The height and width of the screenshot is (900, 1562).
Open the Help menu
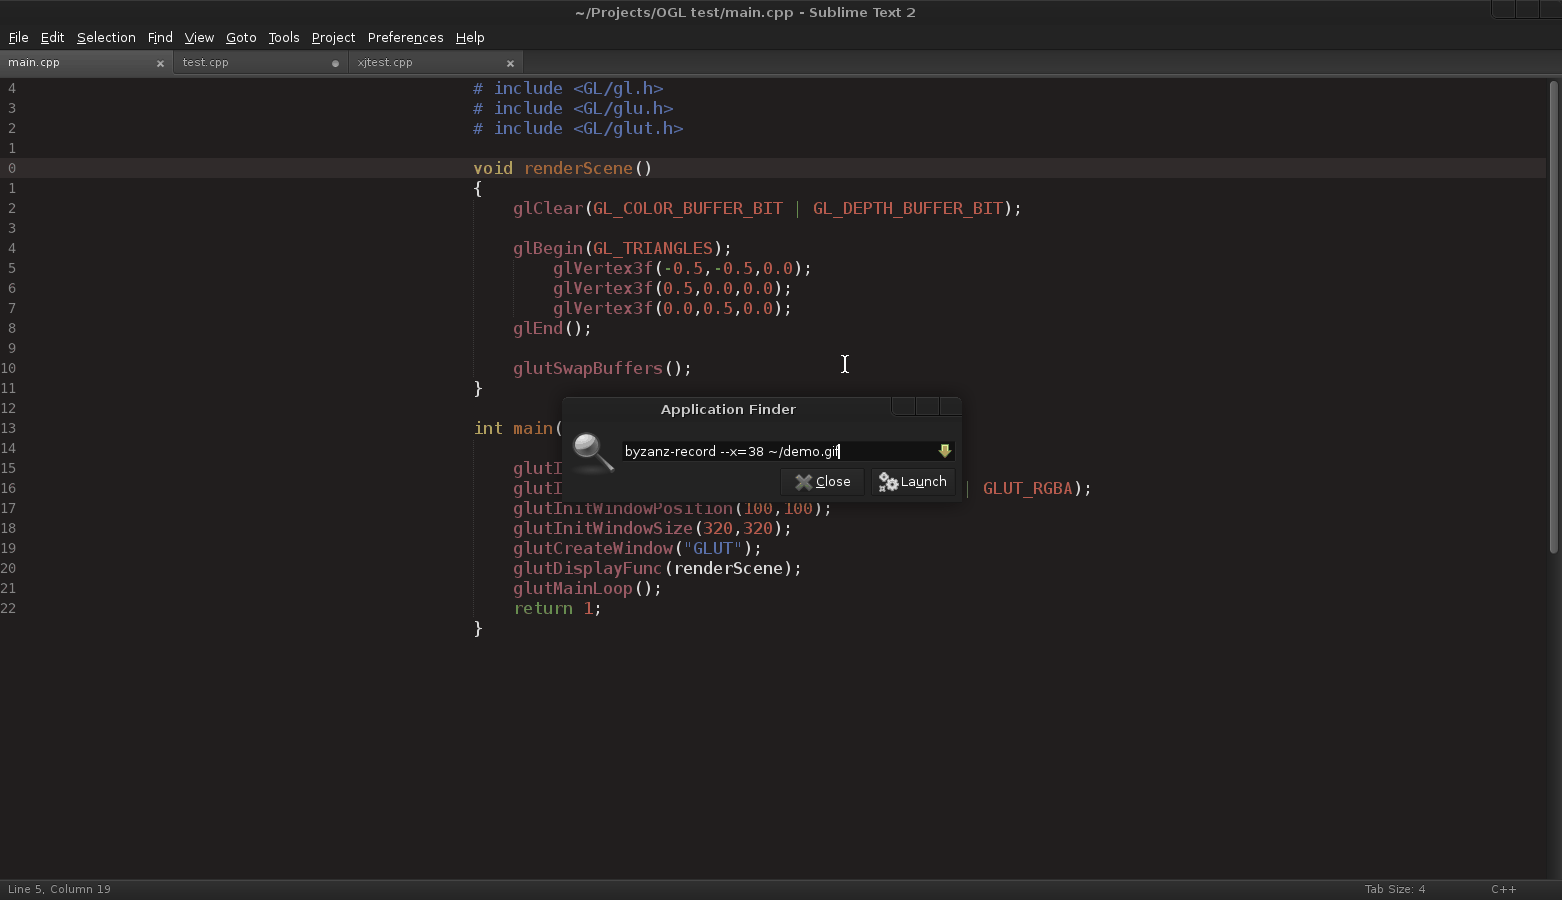[x=470, y=37]
